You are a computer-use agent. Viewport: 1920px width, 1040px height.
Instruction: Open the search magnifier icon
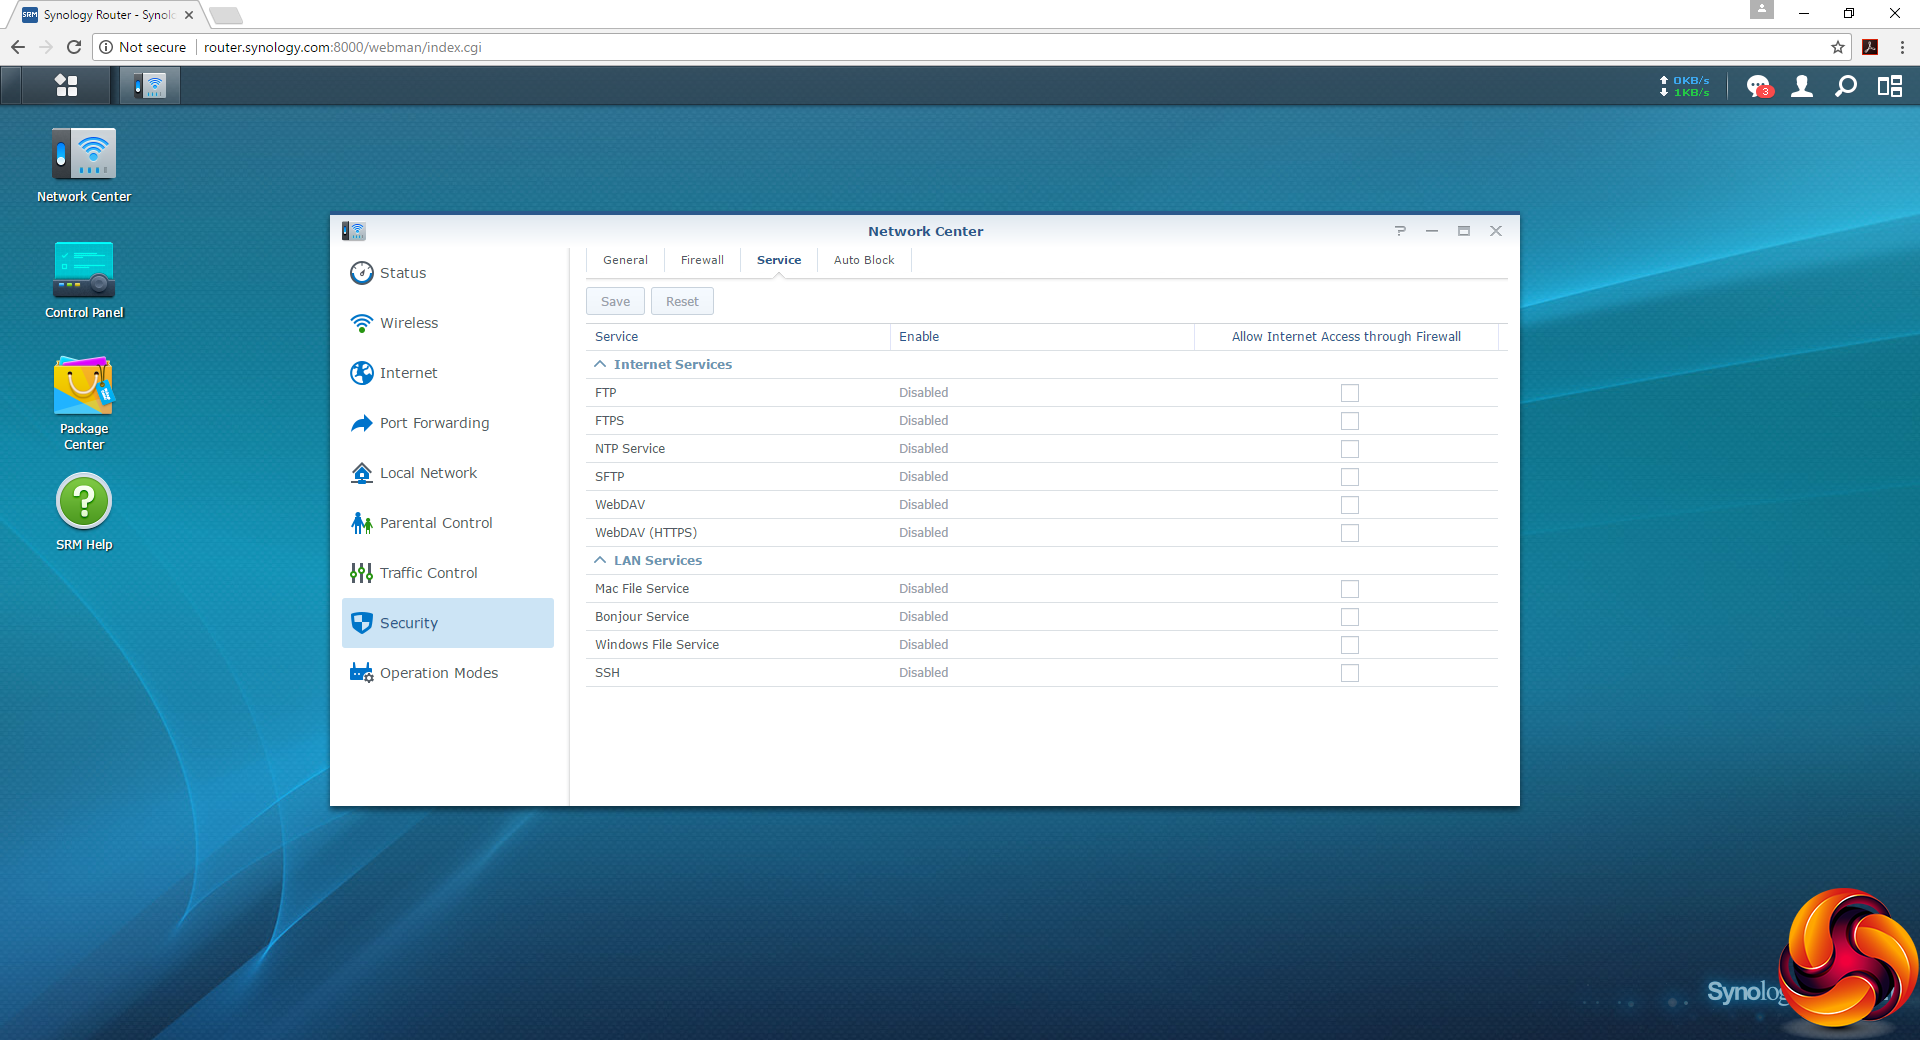(x=1845, y=86)
